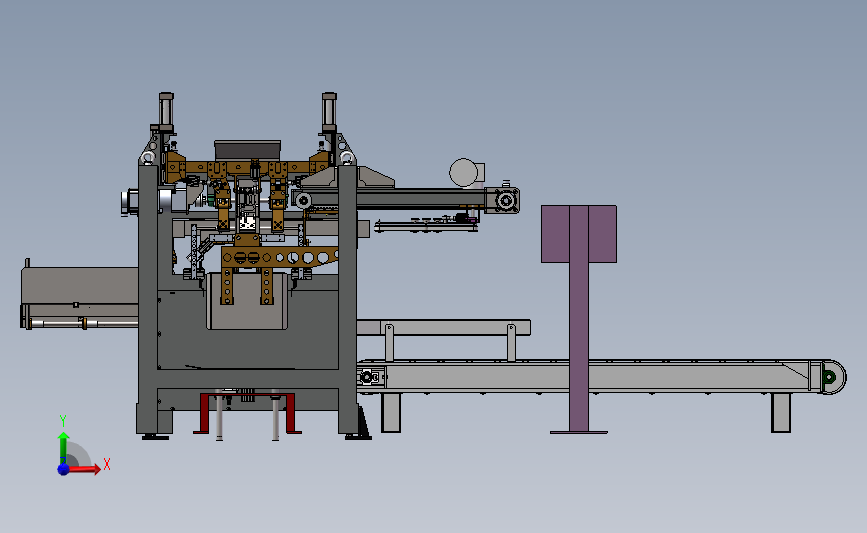
Task: Select the left lifting eye ring
Action: pyautogui.click(x=148, y=158)
